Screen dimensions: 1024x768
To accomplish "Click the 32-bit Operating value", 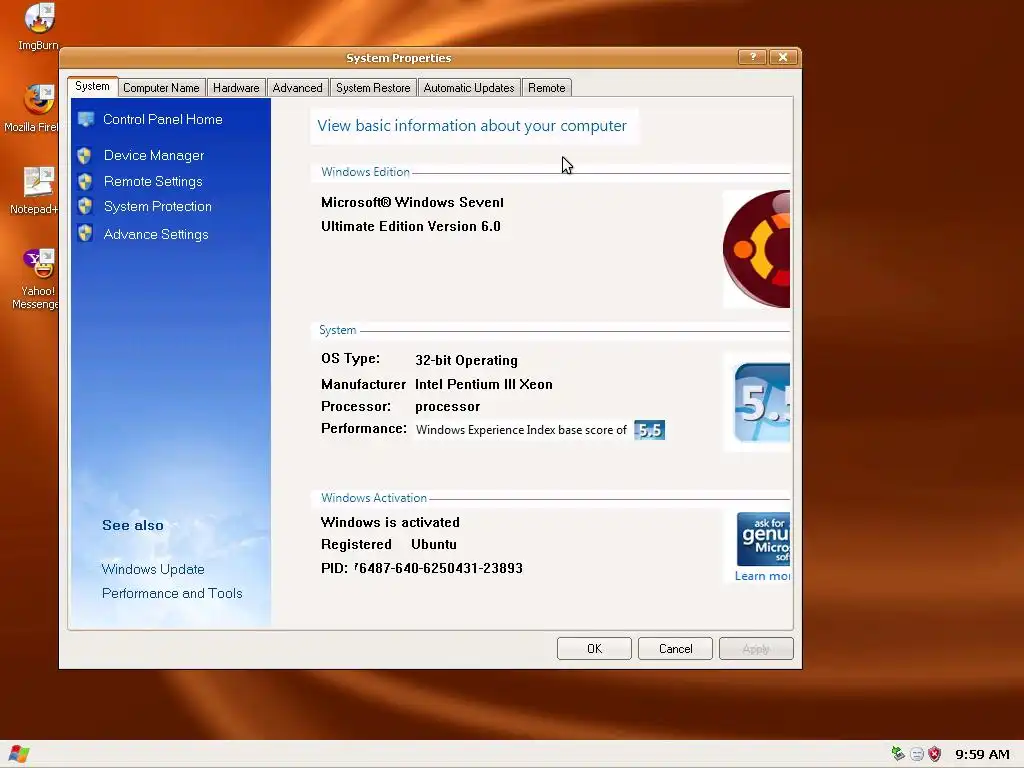I will pos(466,360).
